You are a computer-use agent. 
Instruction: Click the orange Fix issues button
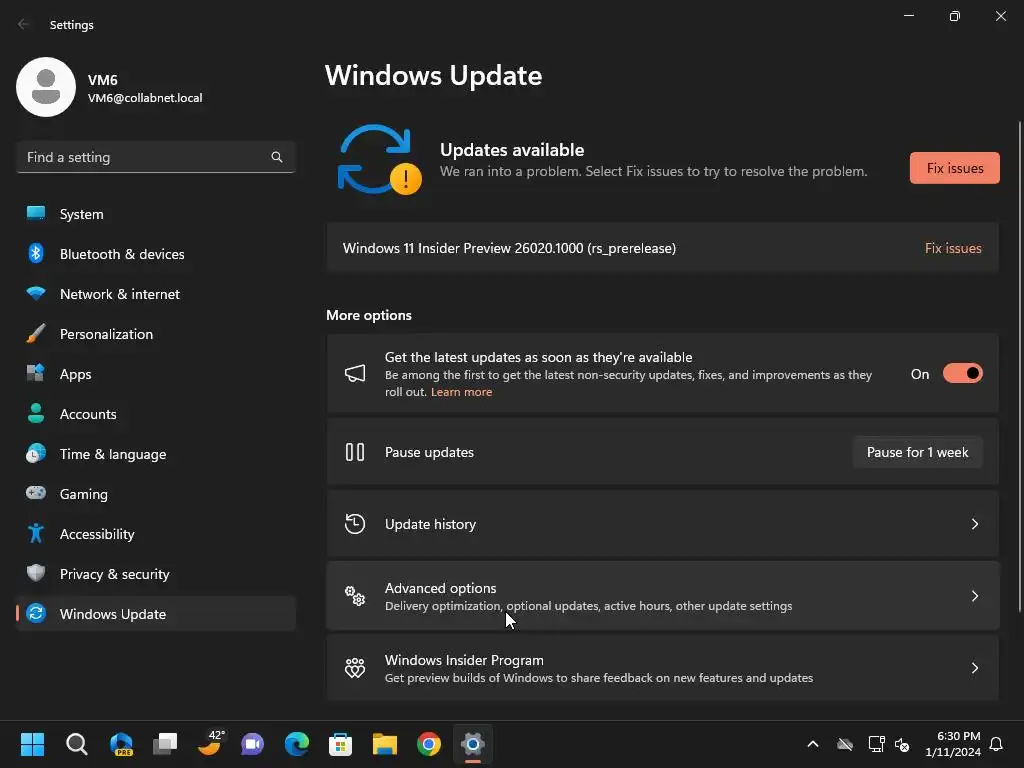pyautogui.click(x=954, y=168)
